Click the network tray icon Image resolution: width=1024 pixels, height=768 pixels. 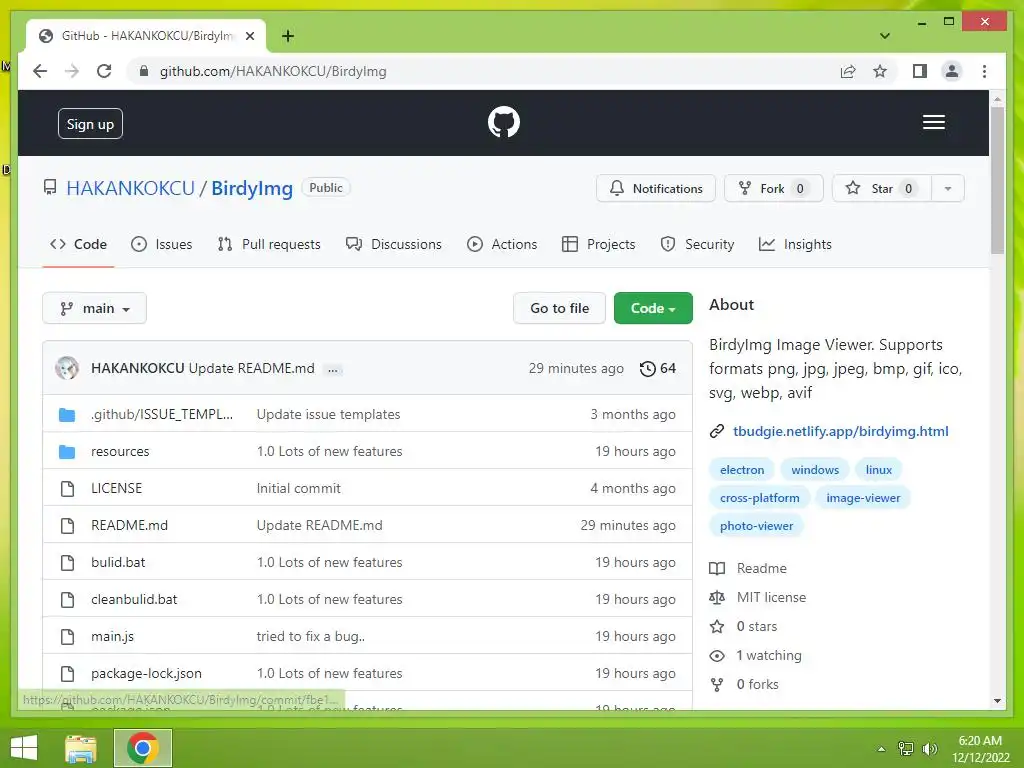906,749
